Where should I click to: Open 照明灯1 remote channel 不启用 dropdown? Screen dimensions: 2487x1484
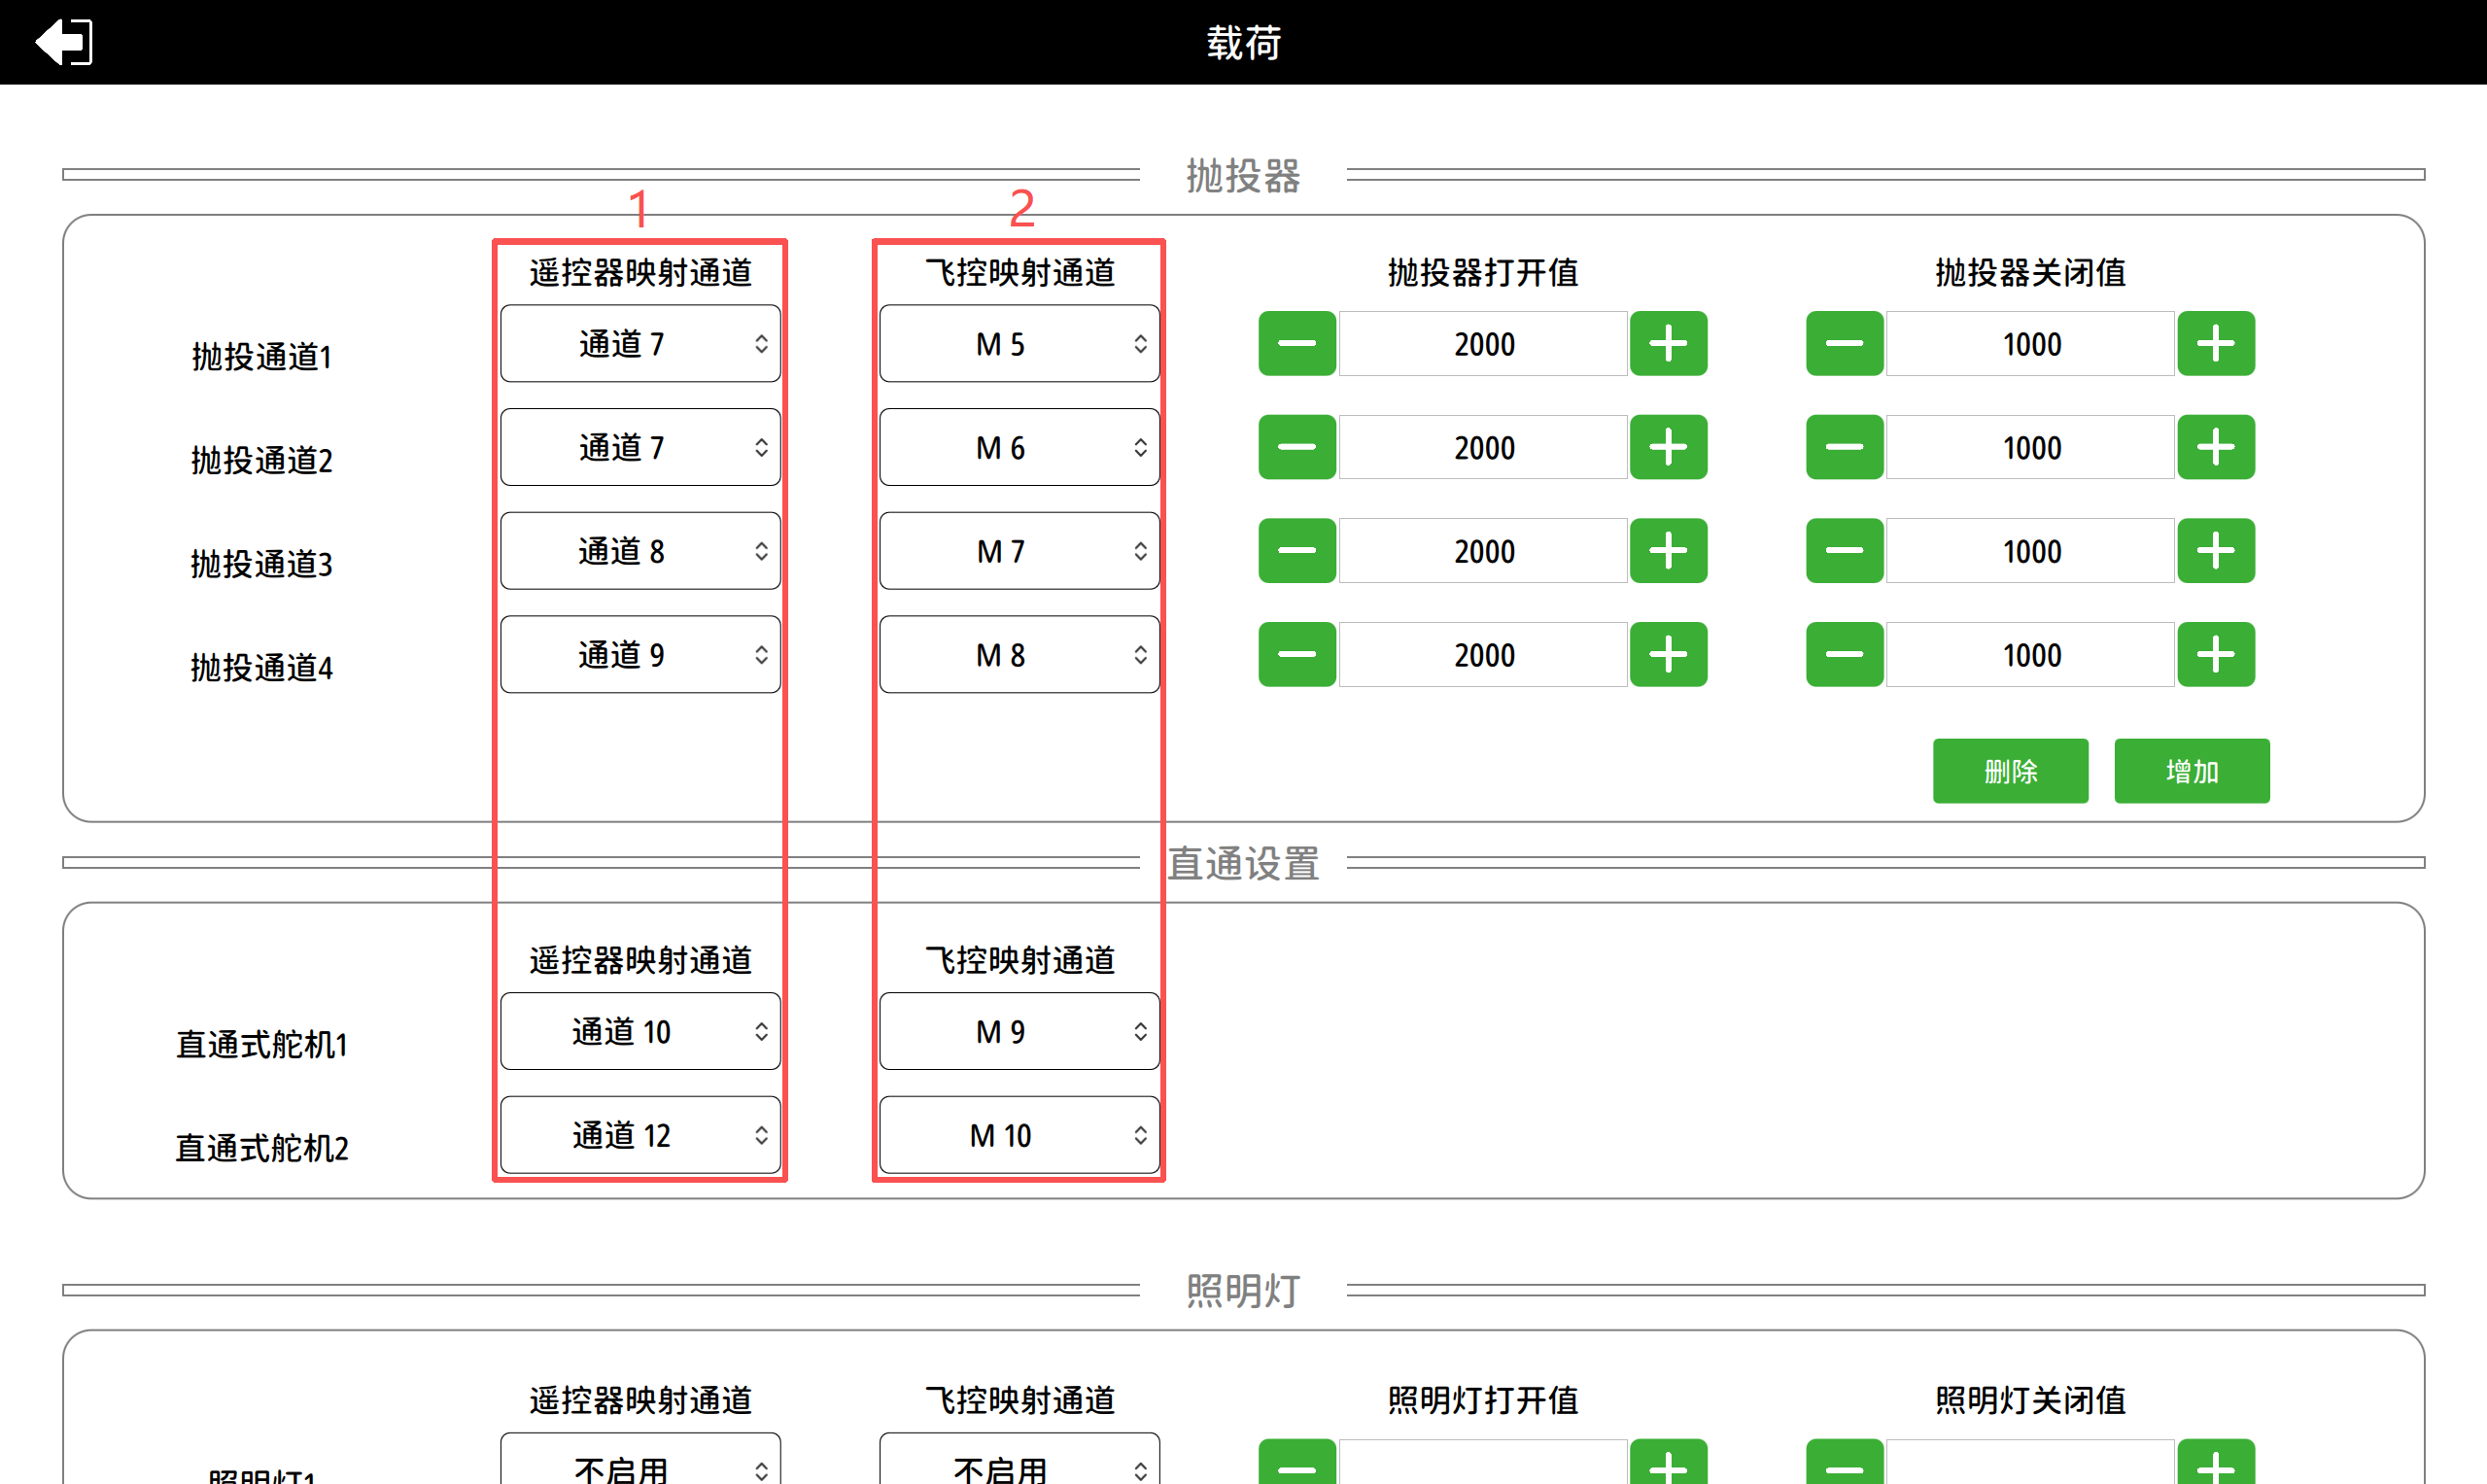pos(640,1466)
